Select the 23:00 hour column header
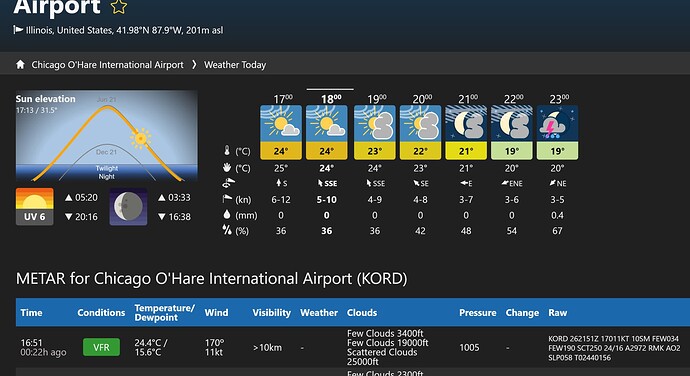This screenshot has height=376, width=690. [x=559, y=99]
